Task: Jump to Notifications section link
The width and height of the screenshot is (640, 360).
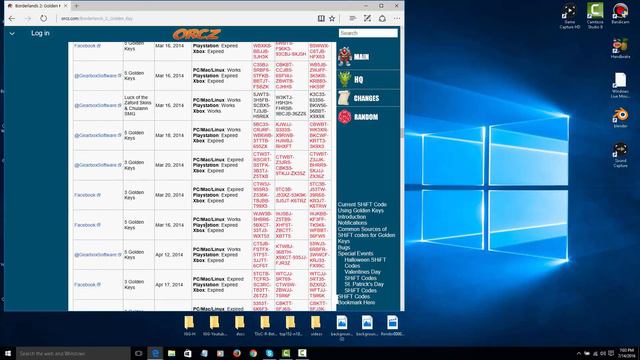Action: pos(352,223)
